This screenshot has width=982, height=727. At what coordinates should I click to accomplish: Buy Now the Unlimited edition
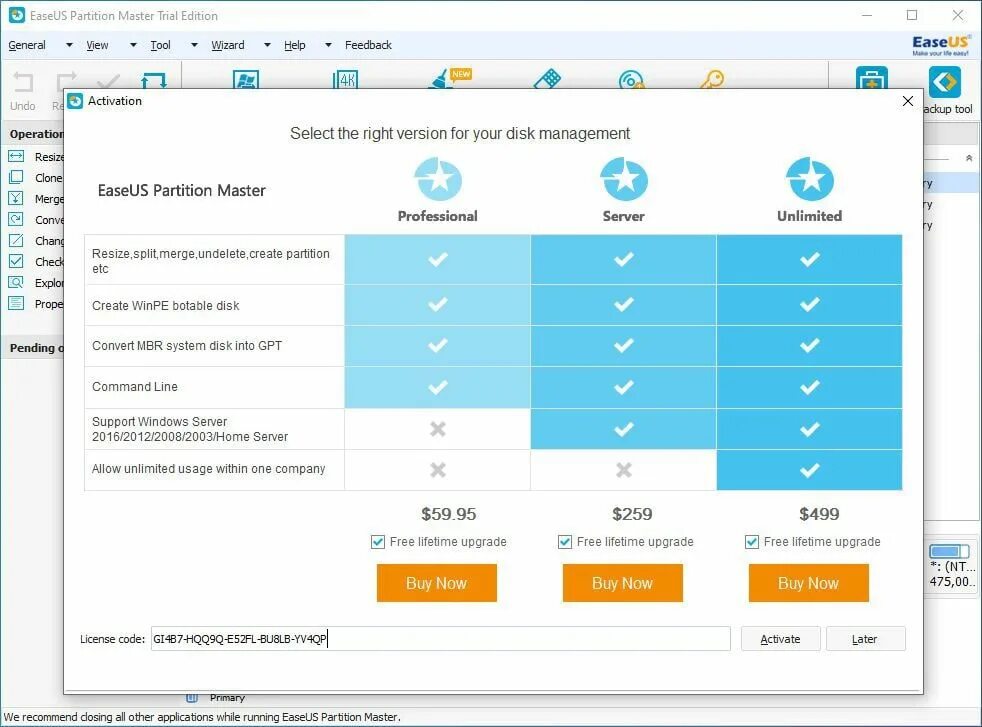pos(809,583)
